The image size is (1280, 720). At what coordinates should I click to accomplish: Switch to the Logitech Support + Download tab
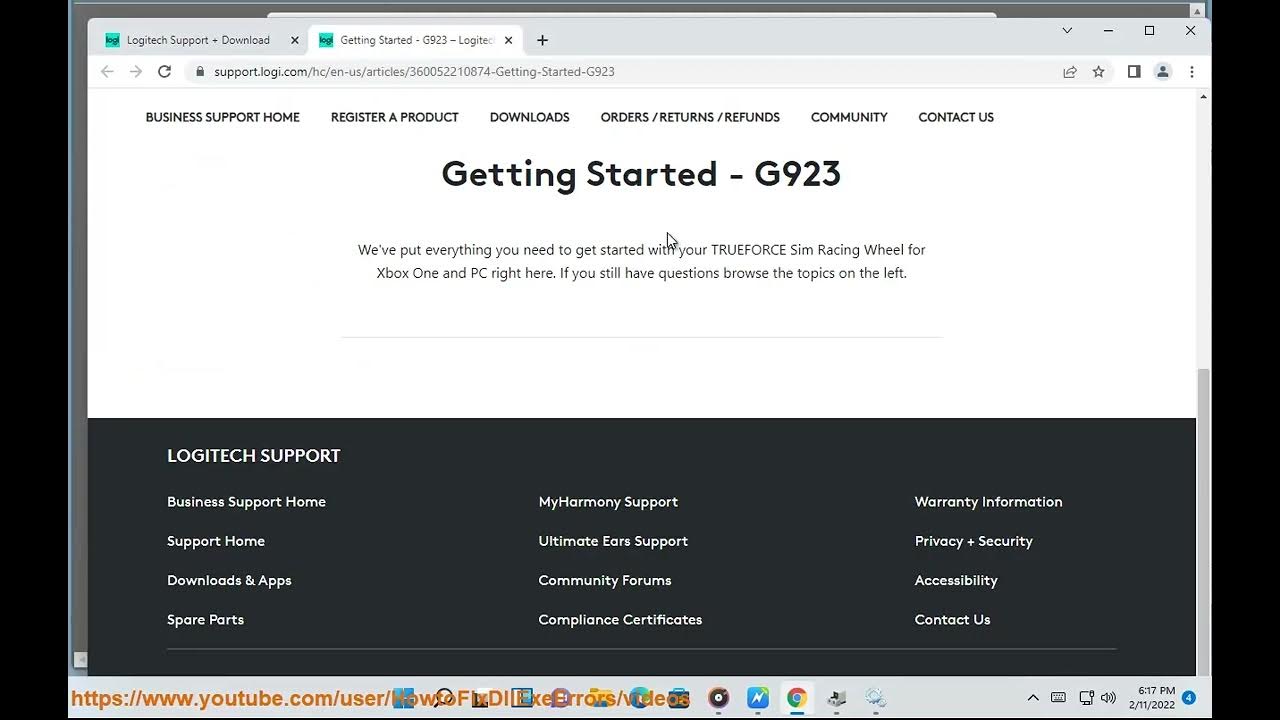coord(197,40)
